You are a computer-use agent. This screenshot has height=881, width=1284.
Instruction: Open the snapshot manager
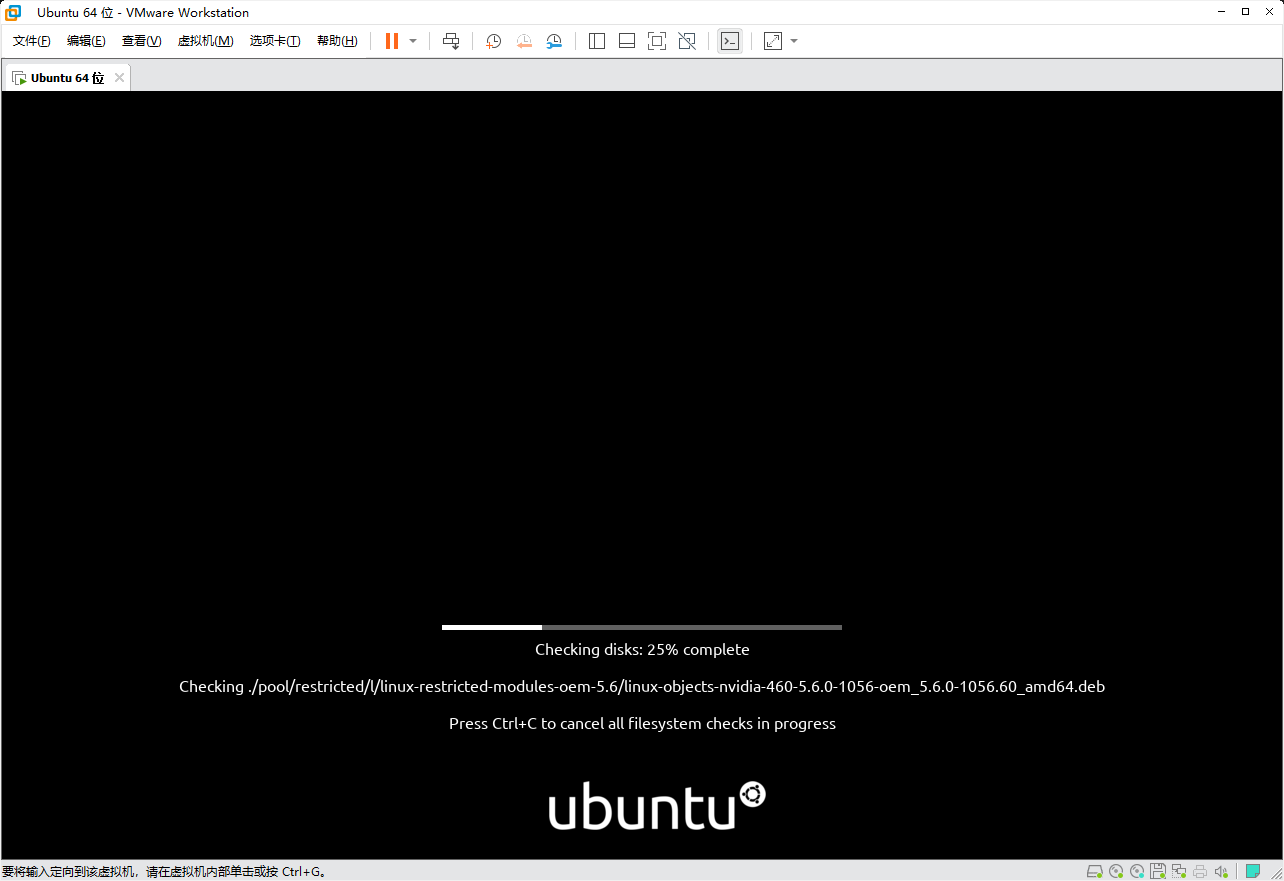click(x=554, y=41)
